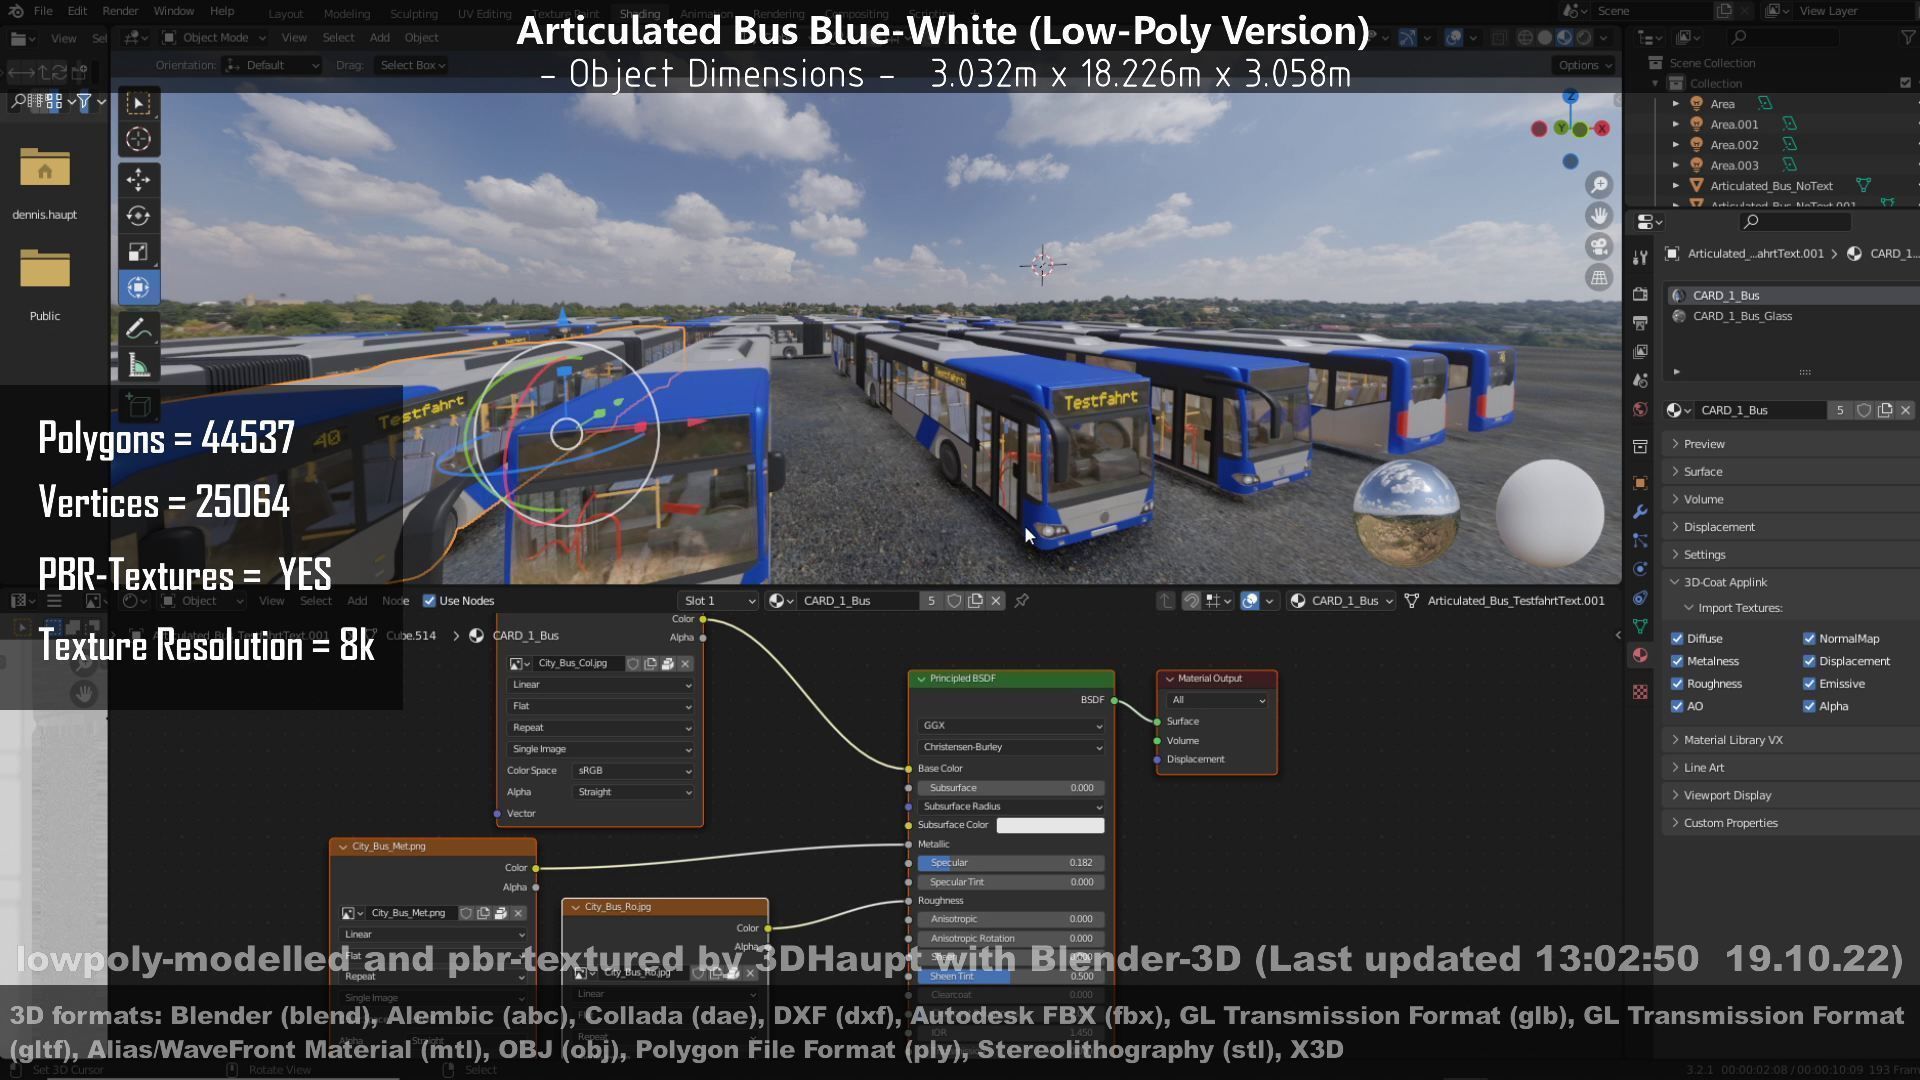Open the Modifiers wrench tab
Viewport: 1920px width, 1080px height.
tap(1640, 512)
